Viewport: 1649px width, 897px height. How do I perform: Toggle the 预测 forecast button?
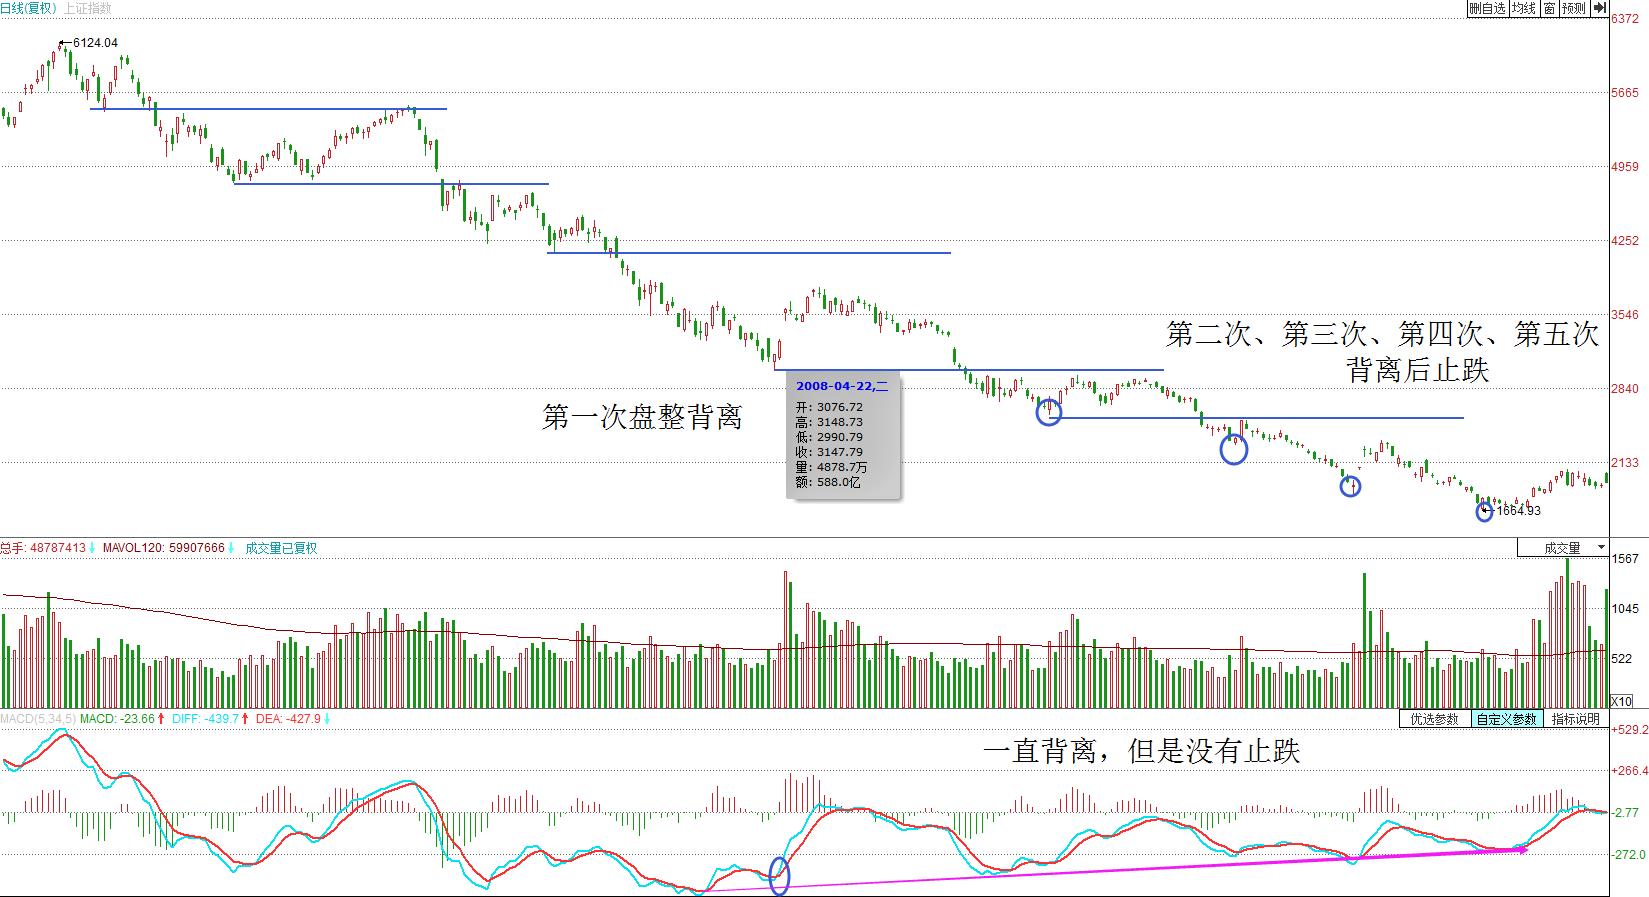(x=1574, y=8)
